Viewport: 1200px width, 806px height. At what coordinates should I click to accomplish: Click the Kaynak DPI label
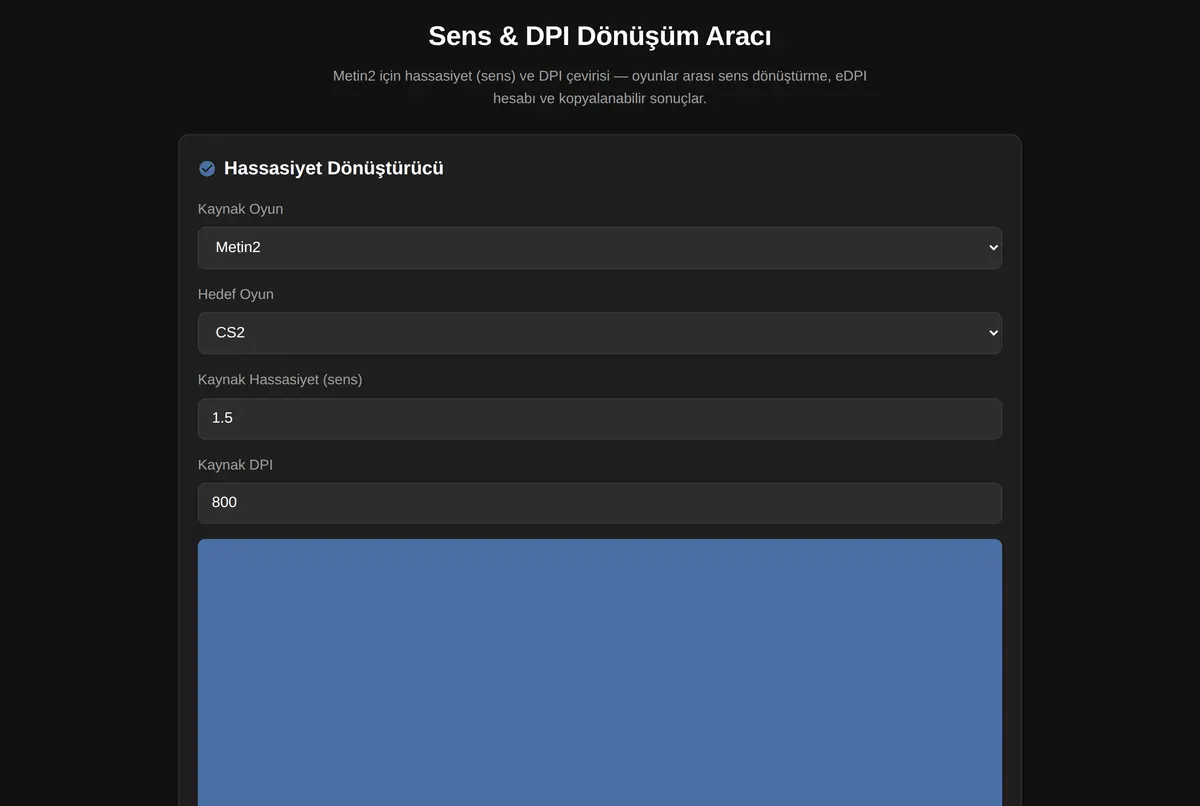[235, 465]
